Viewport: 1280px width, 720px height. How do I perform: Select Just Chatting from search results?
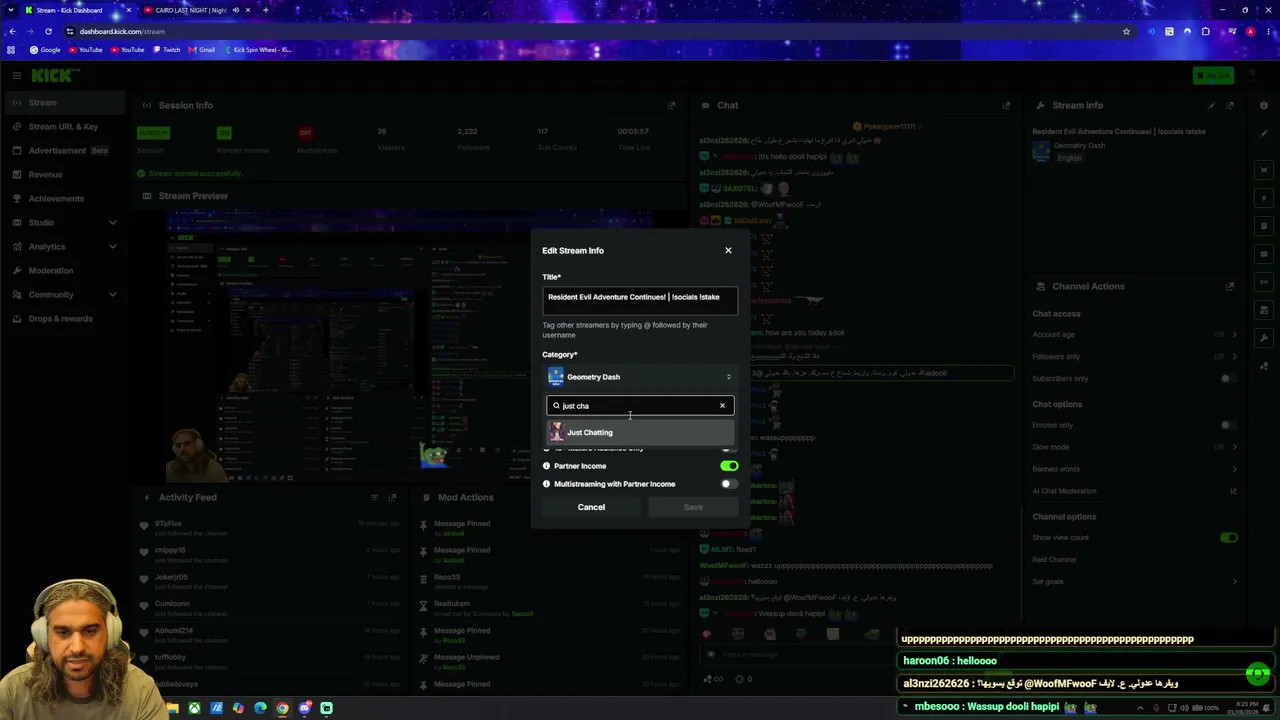[640, 433]
